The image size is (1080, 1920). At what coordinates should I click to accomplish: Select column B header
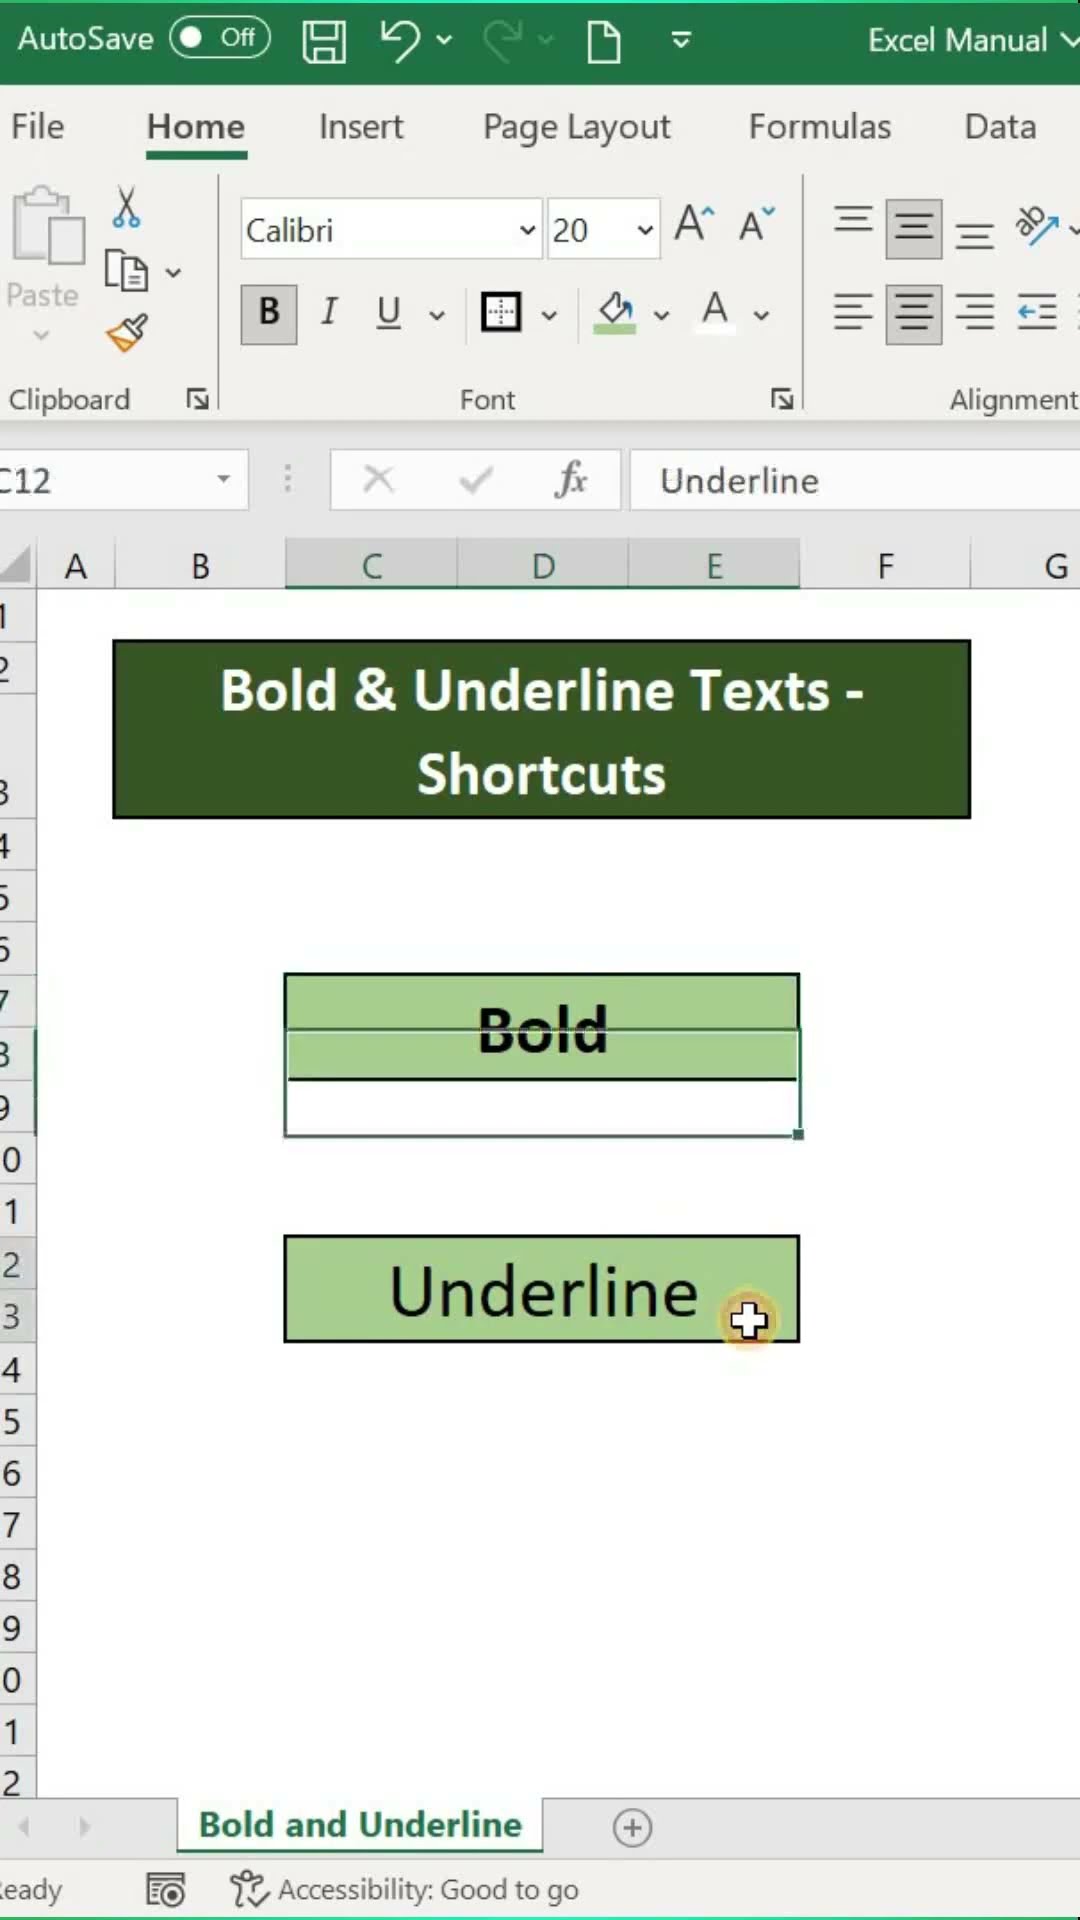point(200,566)
